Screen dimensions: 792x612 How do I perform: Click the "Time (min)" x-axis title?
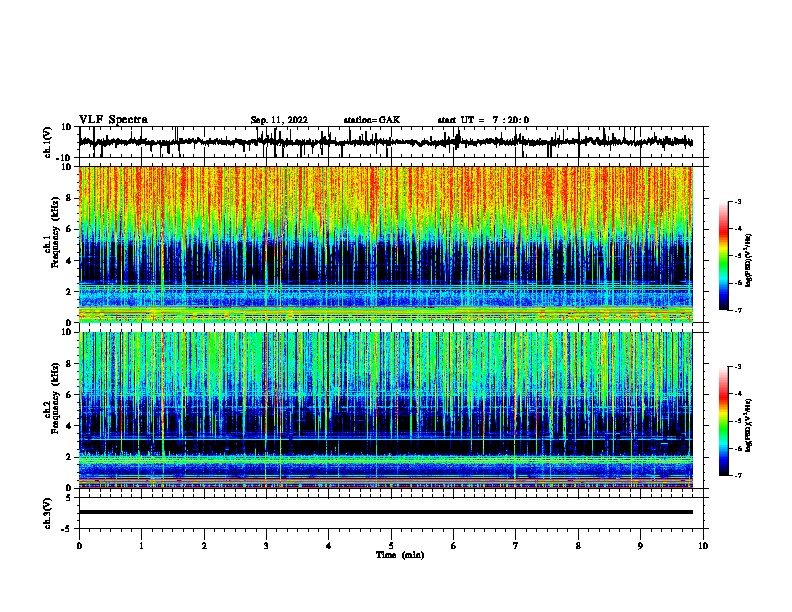pos(400,555)
